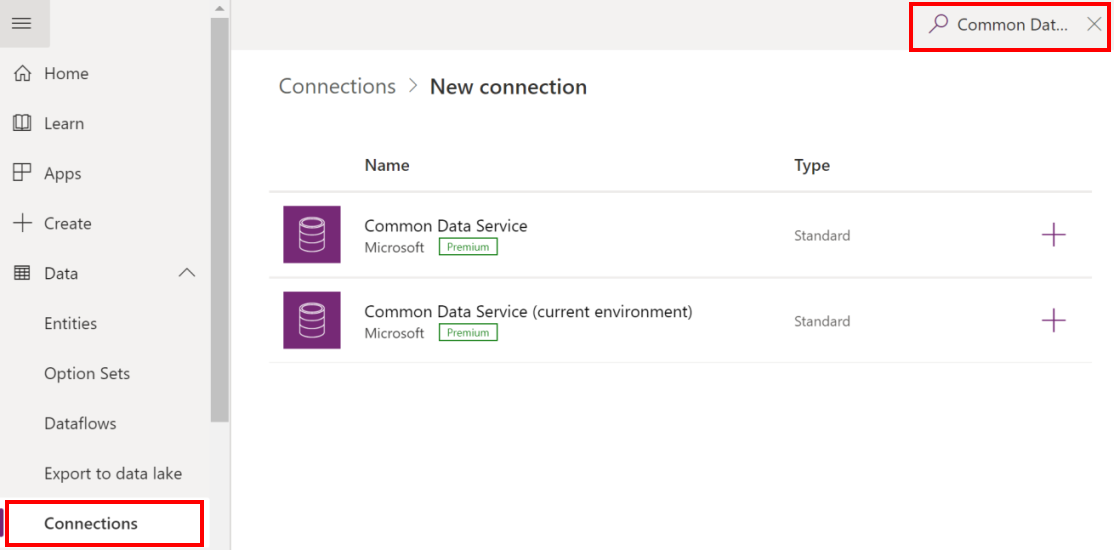Collapse the Data section chevron
The image size is (1114, 550).
point(187,273)
